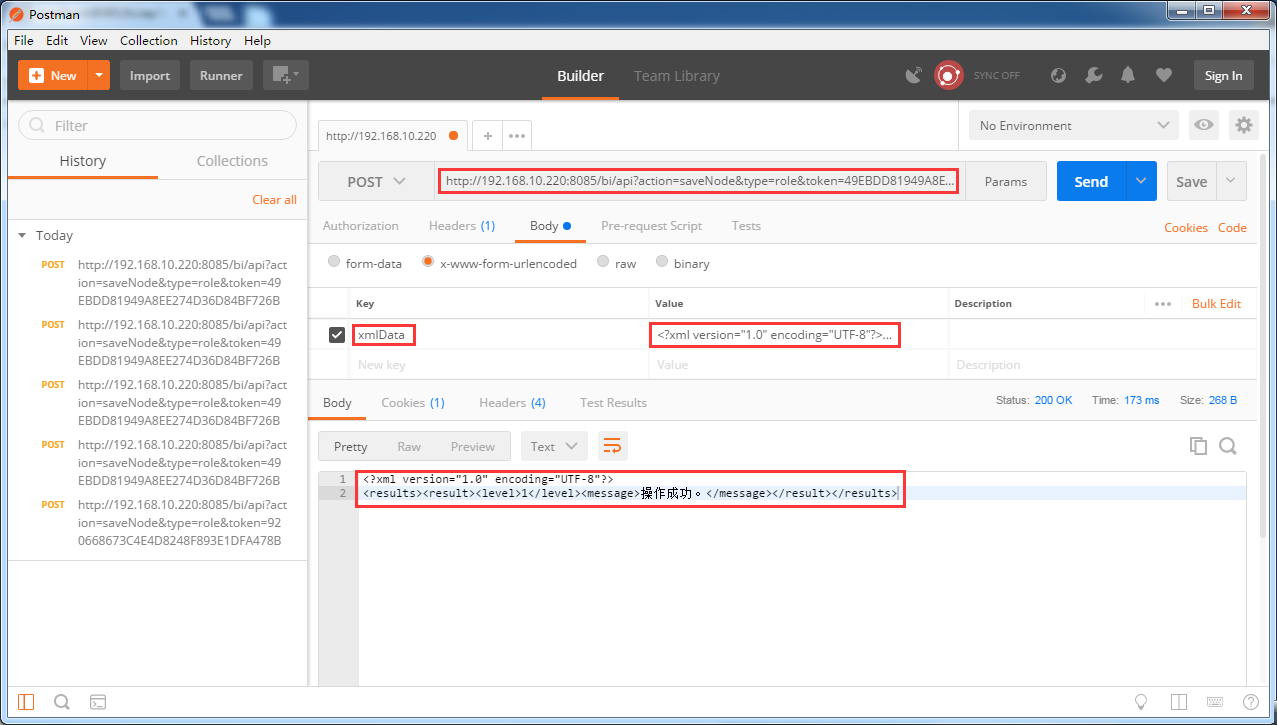Image resolution: width=1277 pixels, height=725 pixels.
Task: Select the form-data radio button
Action: coord(334,263)
